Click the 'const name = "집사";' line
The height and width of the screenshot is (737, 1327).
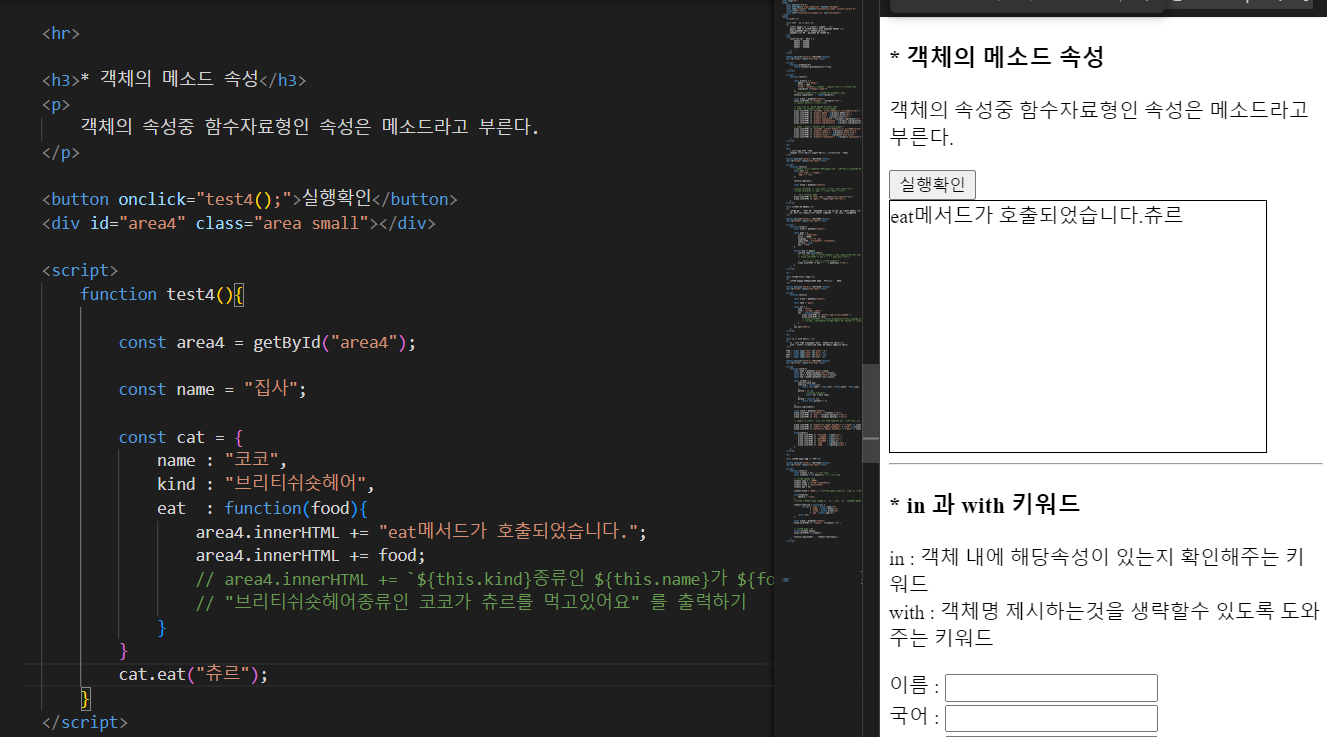212,389
